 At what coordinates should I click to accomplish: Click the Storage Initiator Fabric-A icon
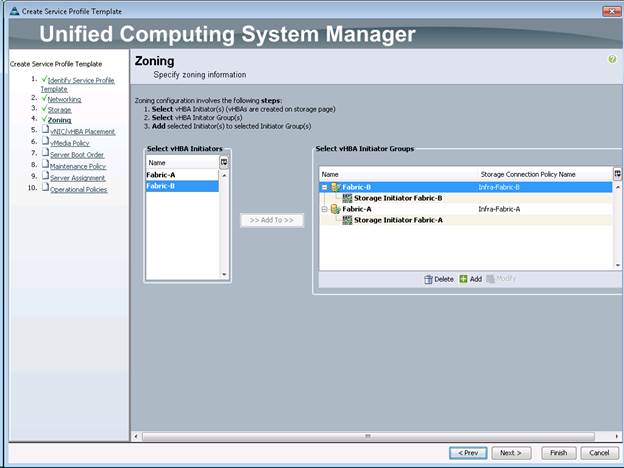347,220
